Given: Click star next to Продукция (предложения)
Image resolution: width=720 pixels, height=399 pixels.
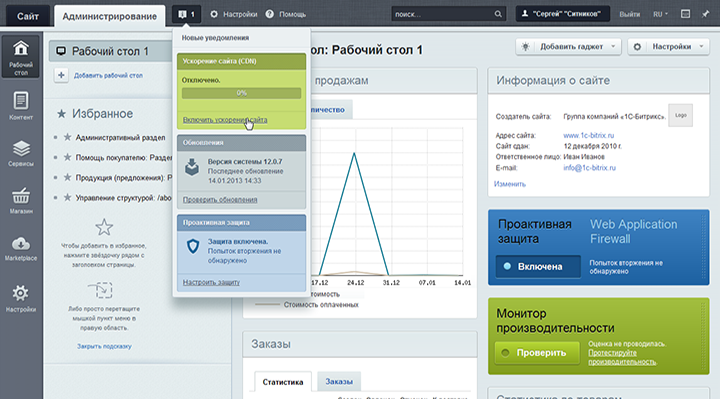Looking at the screenshot, I should click(x=67, y=177).
